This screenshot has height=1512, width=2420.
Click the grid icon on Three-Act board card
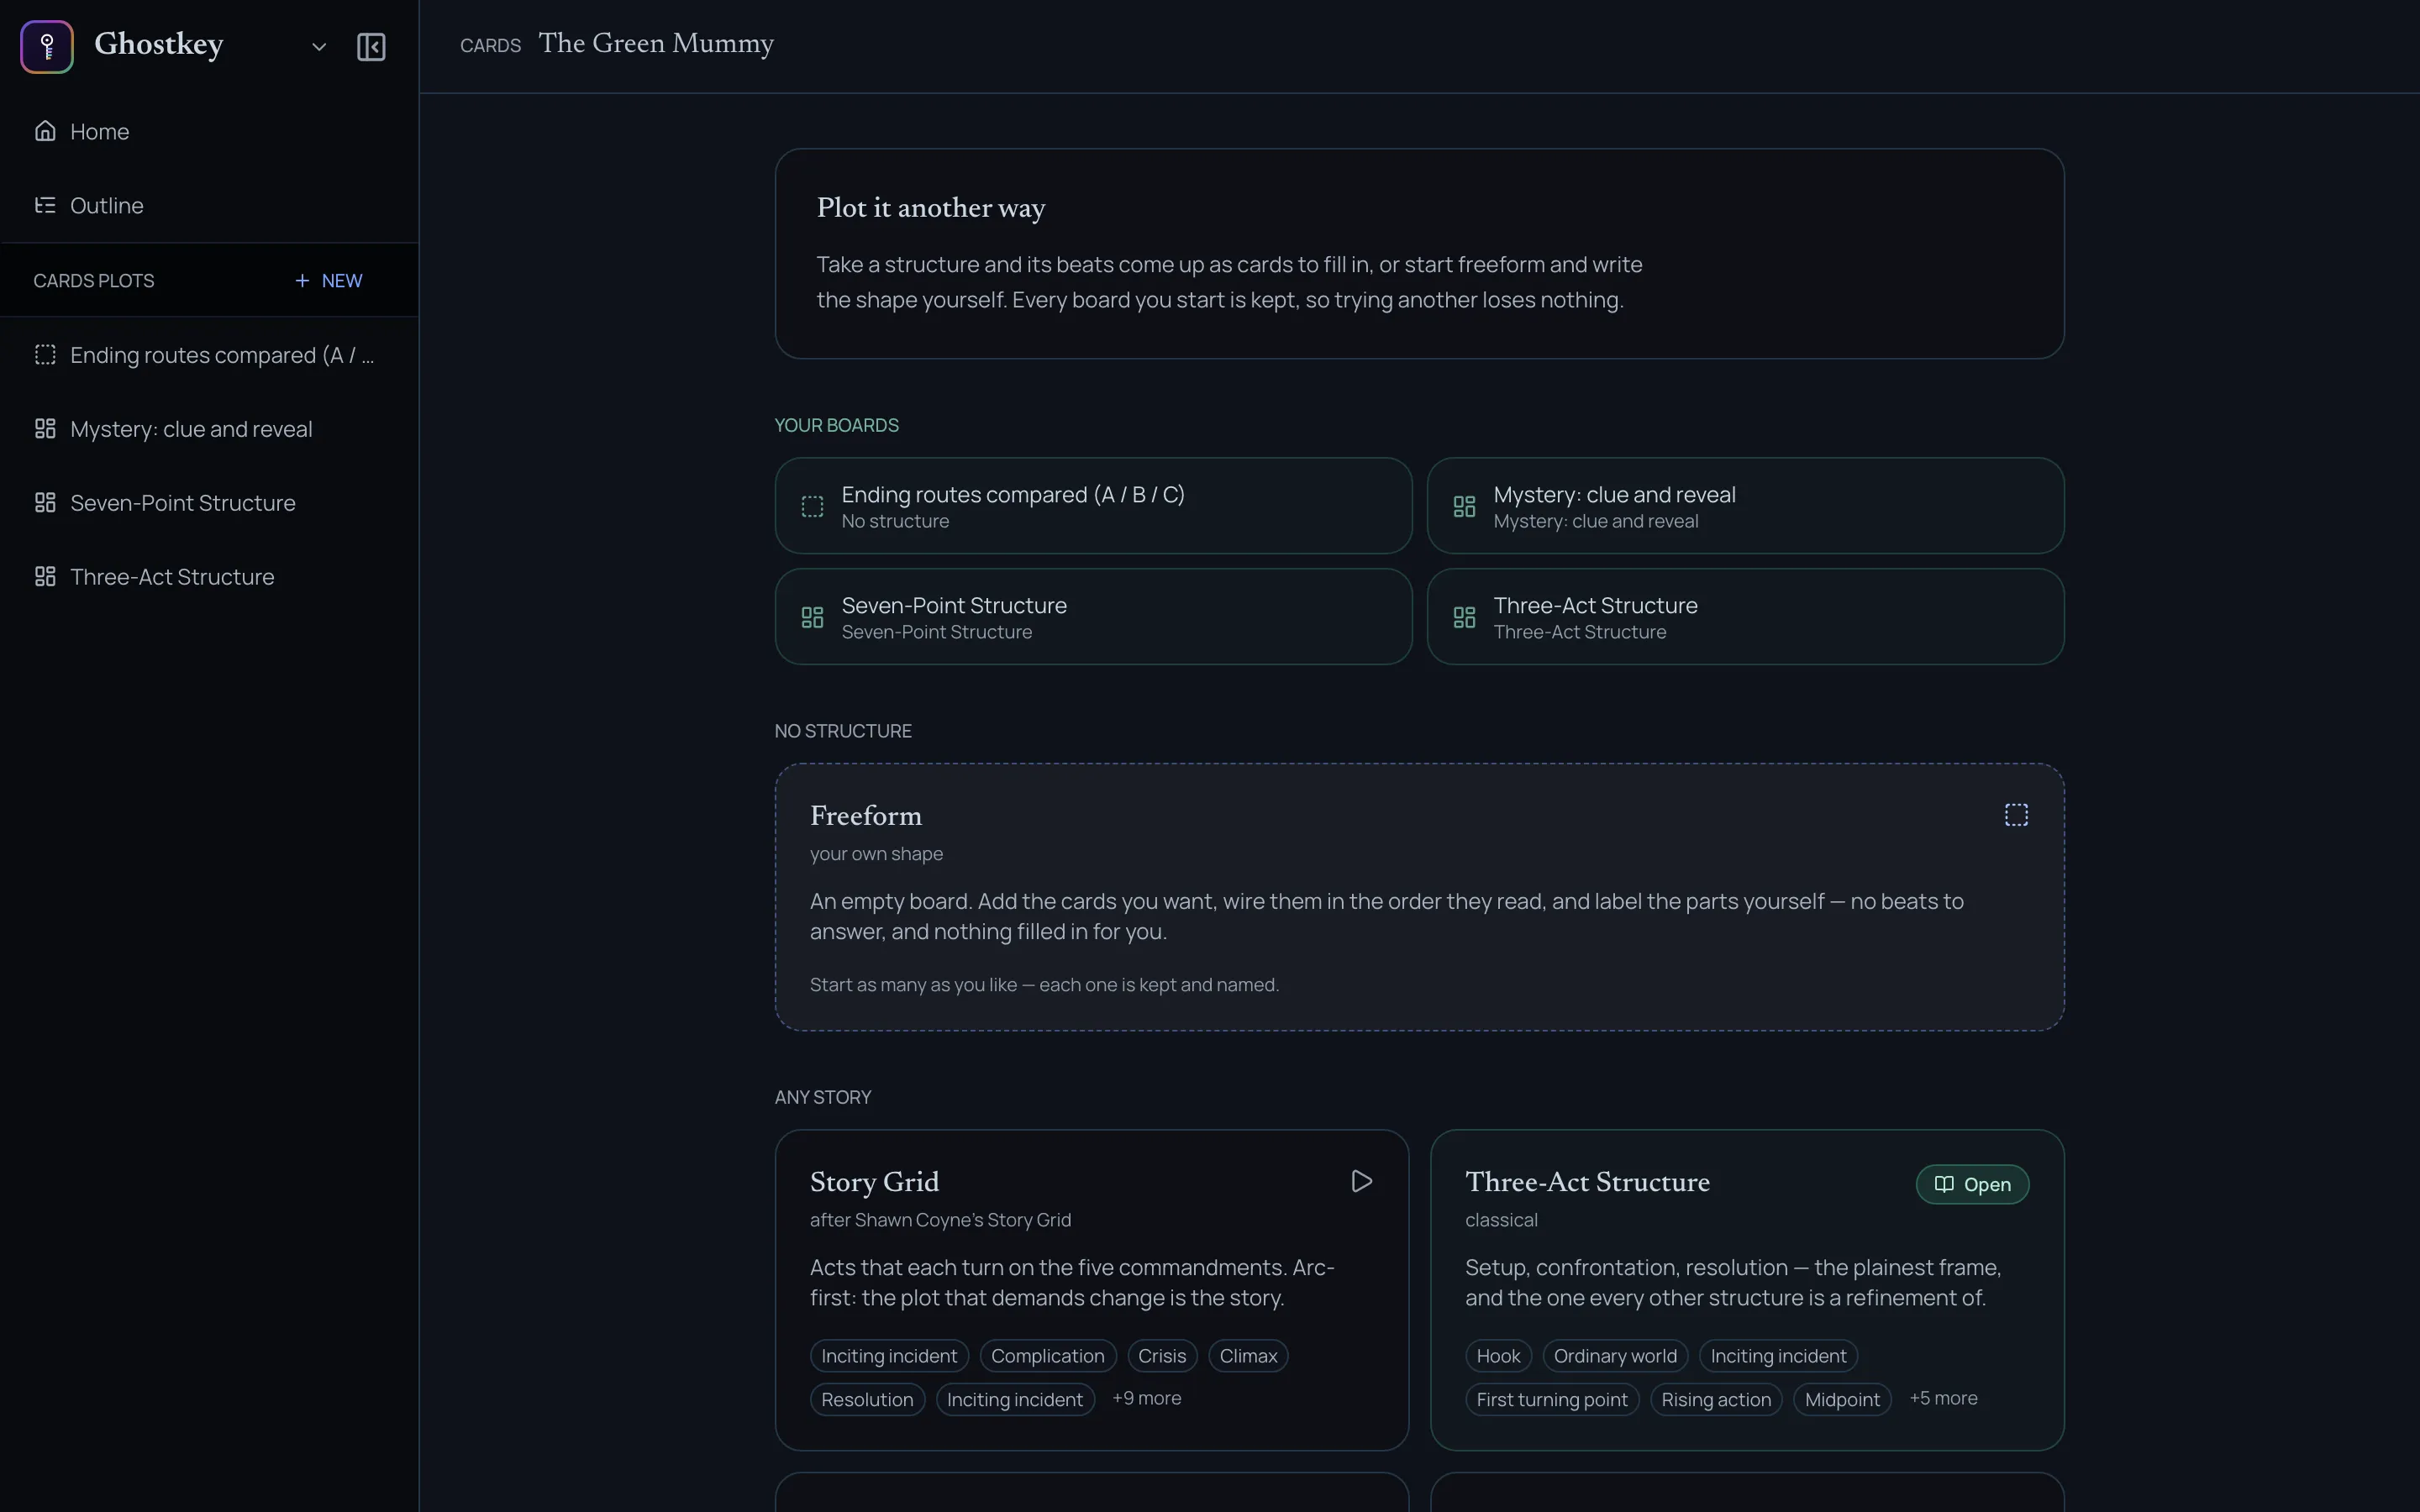(x=1464, y=618)
